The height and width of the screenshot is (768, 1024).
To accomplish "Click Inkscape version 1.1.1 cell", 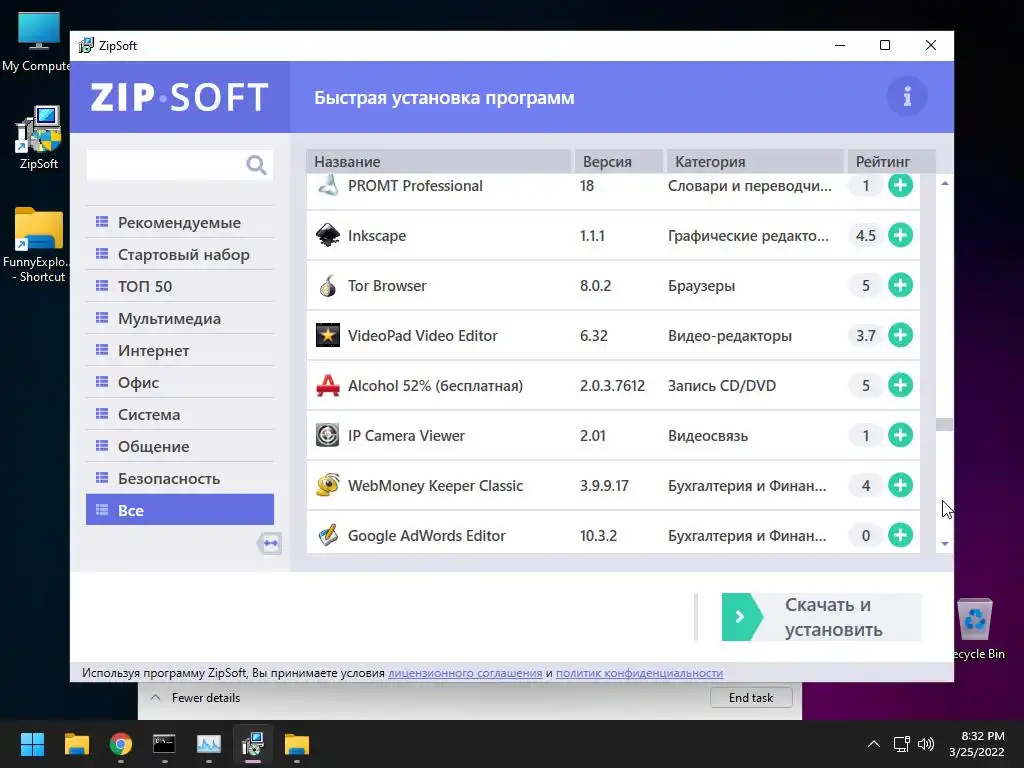I will coord(592,236).
